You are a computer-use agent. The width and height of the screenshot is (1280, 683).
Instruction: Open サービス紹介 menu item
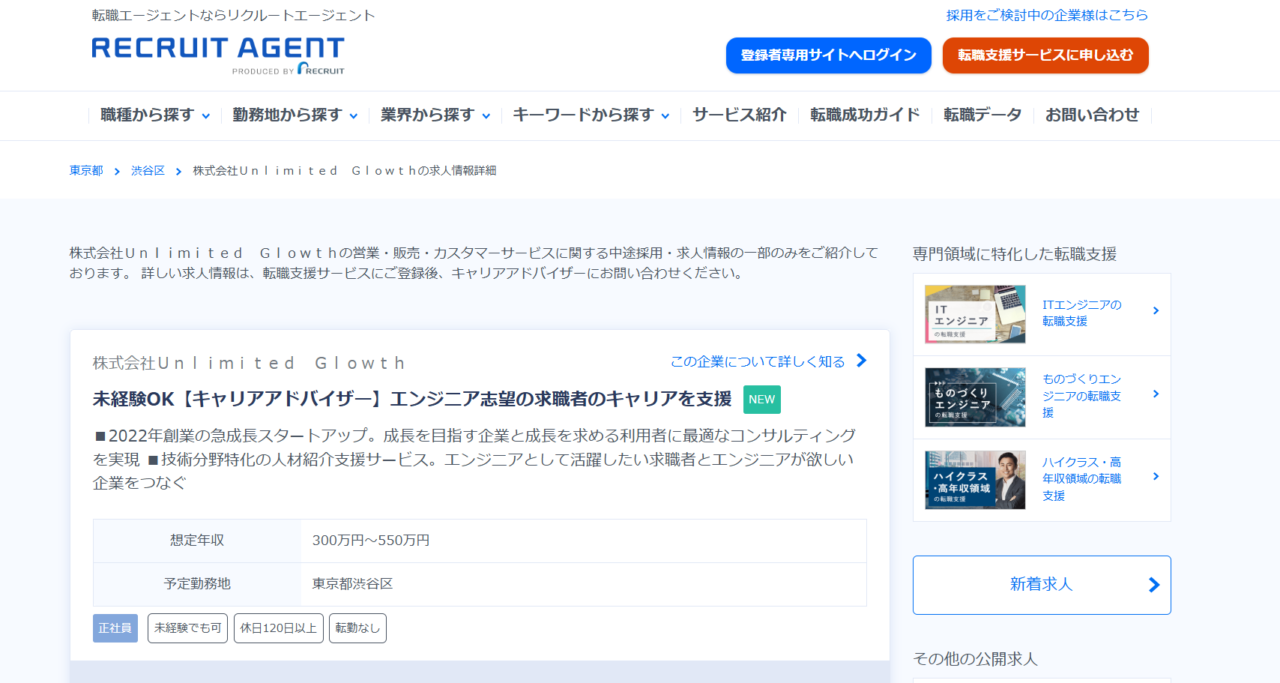click(x=739, y=115)
